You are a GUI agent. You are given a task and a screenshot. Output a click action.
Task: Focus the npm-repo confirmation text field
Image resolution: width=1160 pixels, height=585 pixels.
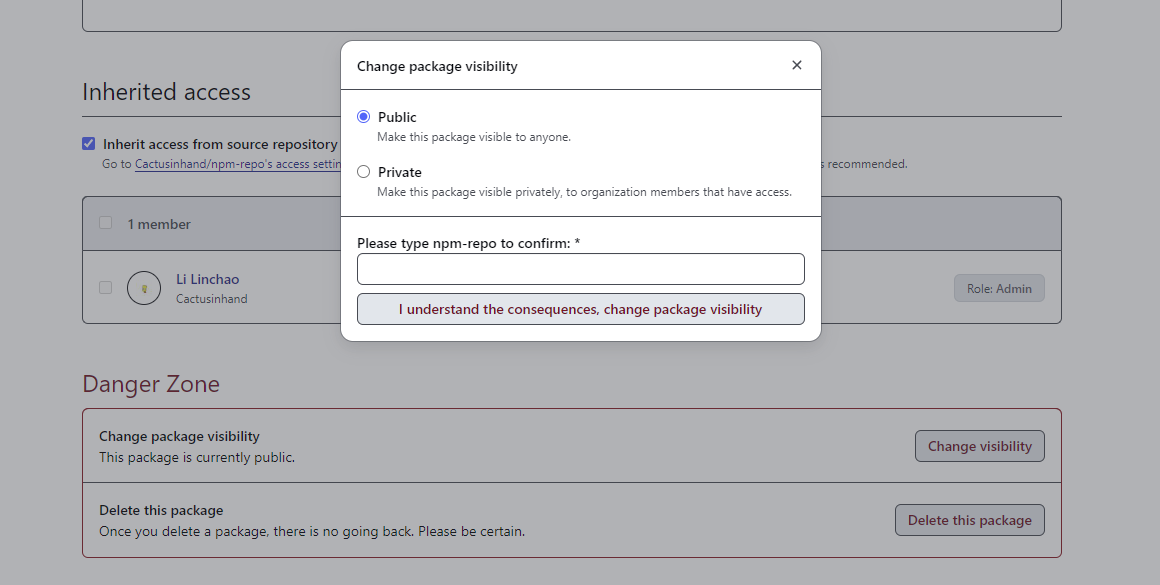pyautogui.click(x=580, y=269)
